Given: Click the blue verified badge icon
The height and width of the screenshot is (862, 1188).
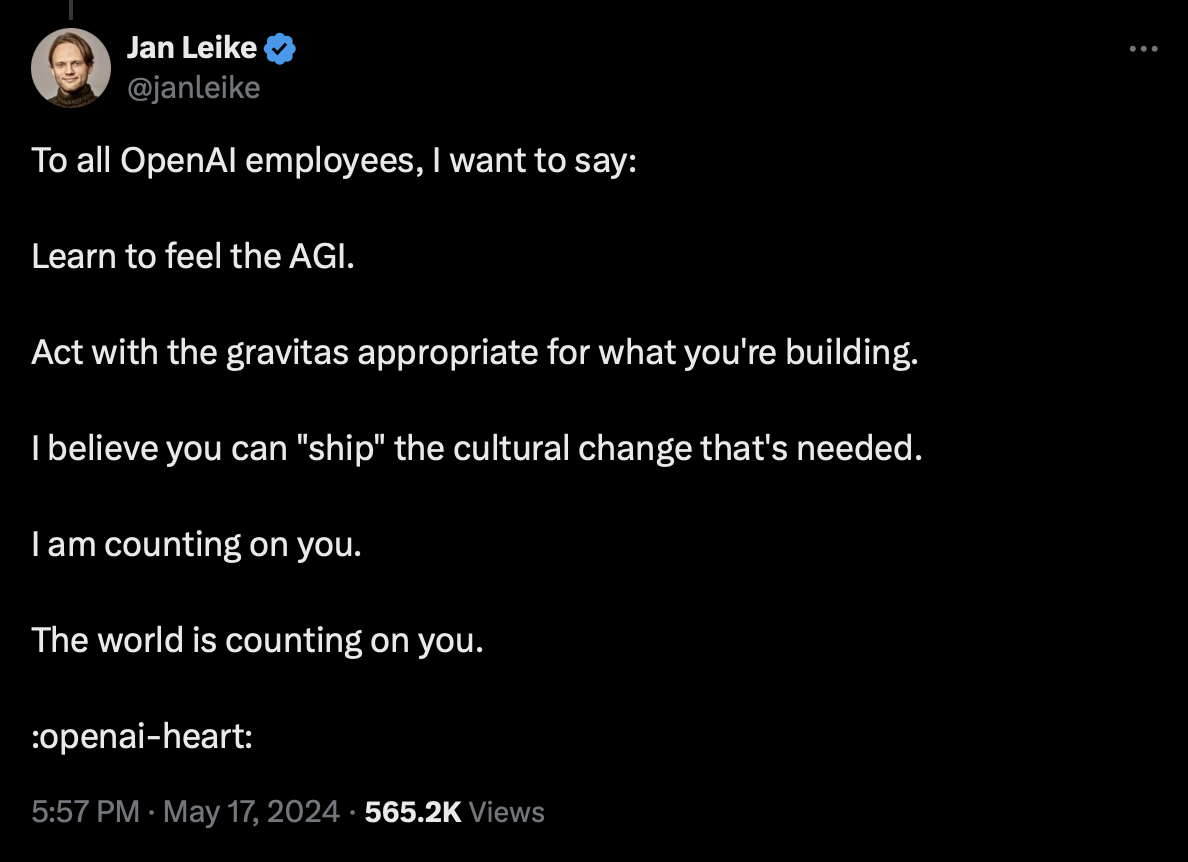Looking at the screenshot, I should [280, 49].
